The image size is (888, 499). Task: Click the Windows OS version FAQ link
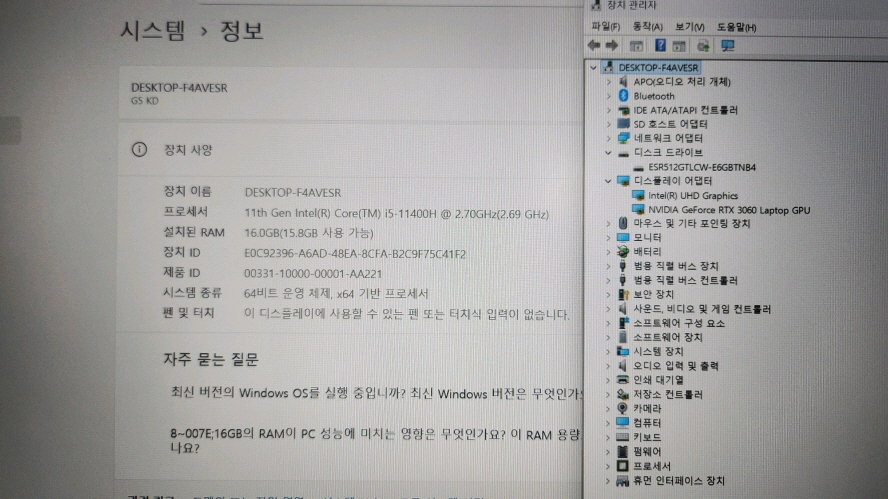click(x=376, y=393)
